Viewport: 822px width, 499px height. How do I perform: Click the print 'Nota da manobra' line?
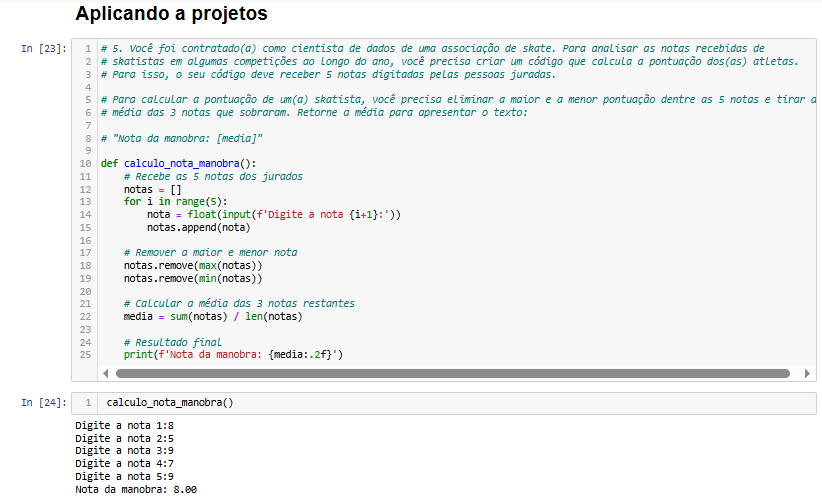tap(233, 355)
